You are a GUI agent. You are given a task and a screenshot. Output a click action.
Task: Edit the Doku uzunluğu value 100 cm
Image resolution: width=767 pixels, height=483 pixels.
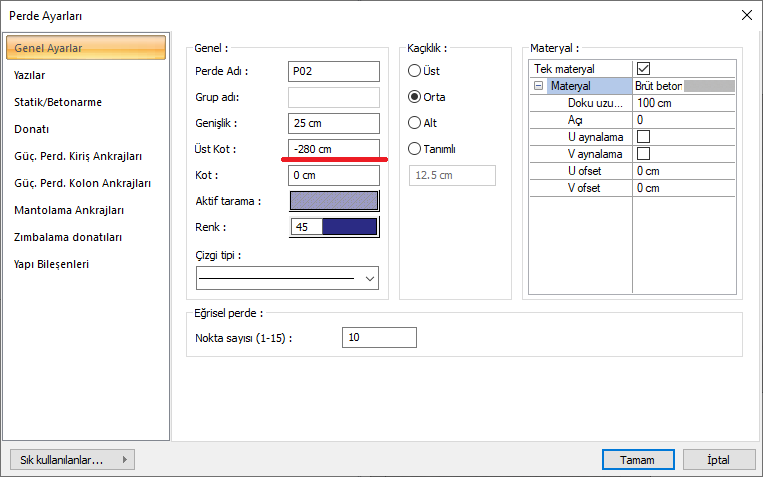tap(684, 103)
